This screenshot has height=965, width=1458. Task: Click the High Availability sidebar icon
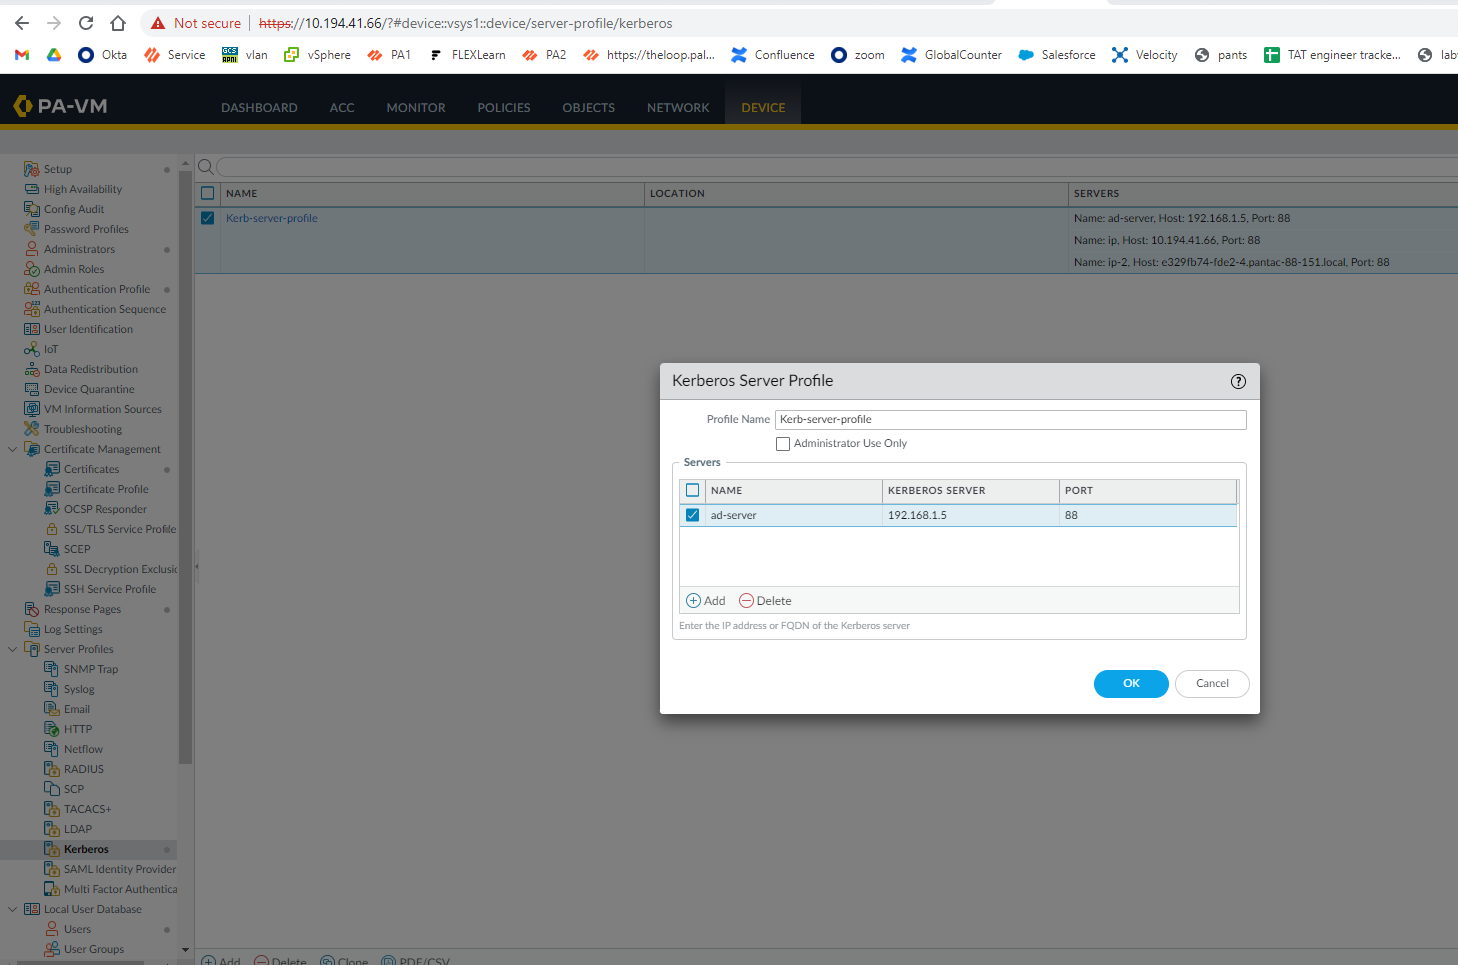click(x=32, y=189)
